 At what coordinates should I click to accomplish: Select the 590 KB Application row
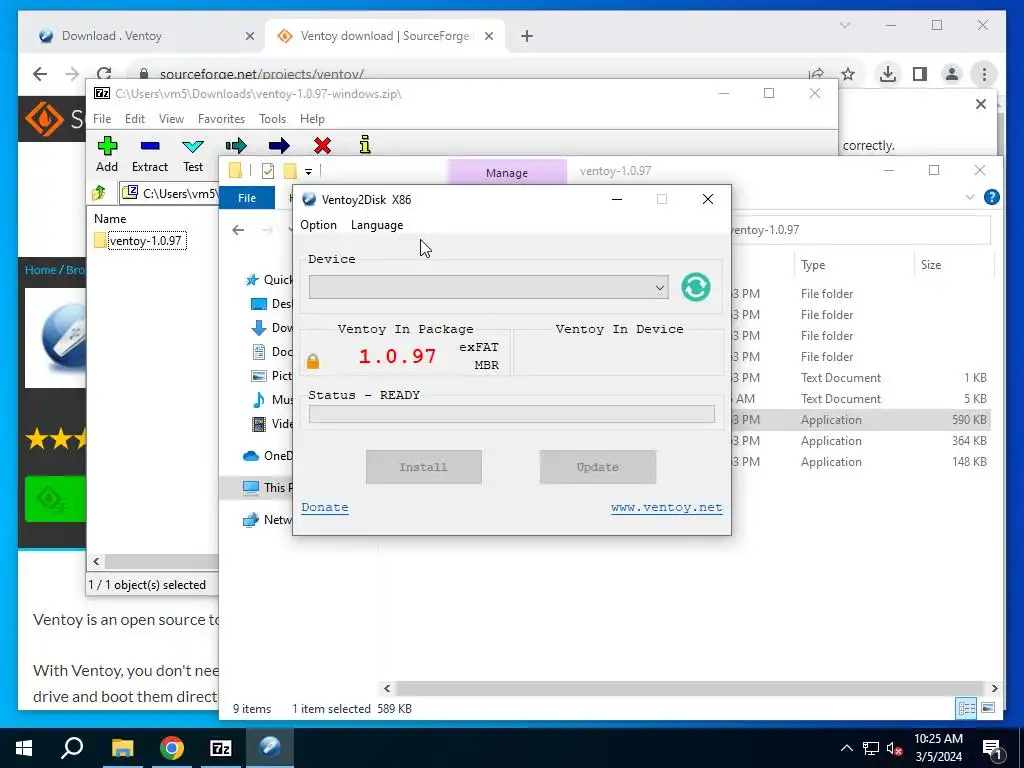click(861, 420)
